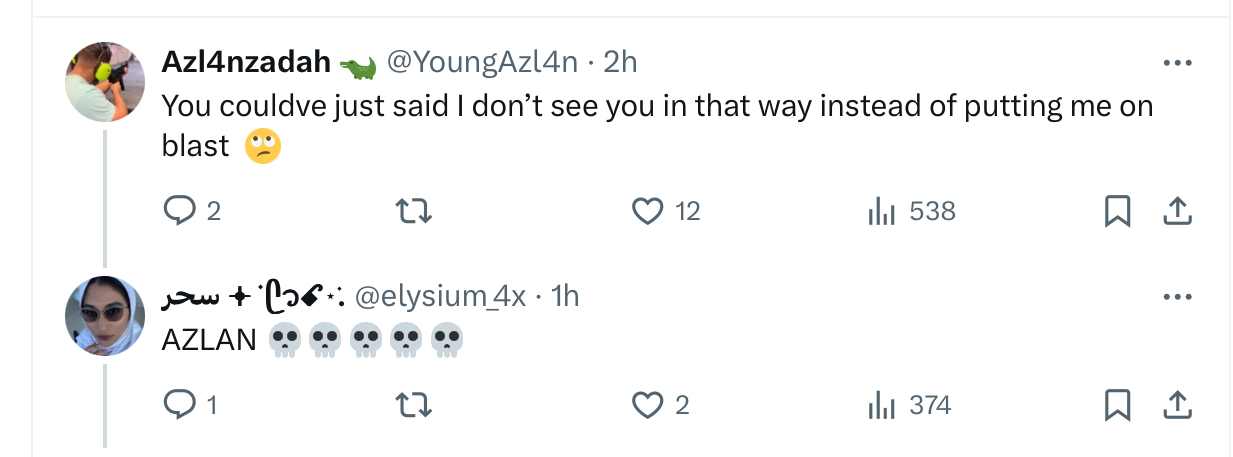Visit the @elysium_4x handle
The height and width of the screenshot is (457, 1233).
pyautogui.click(x=440, y=297)
